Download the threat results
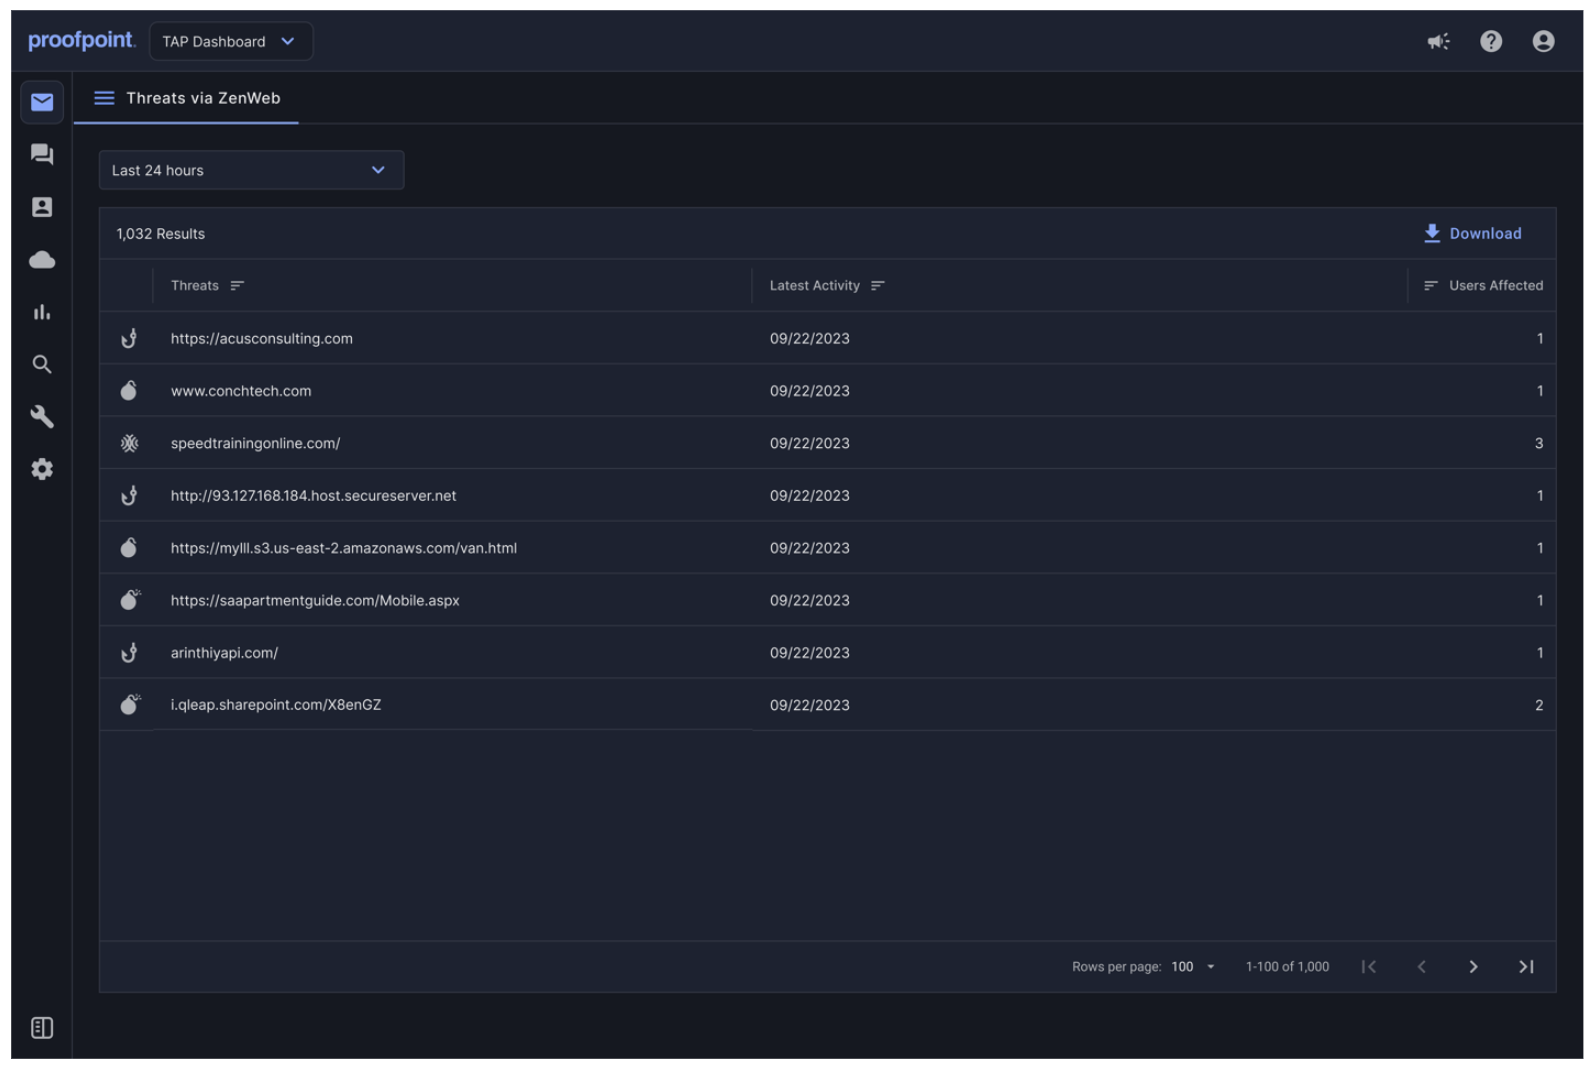This screenshot has height=1070, width=1594. pos(1472,233)
